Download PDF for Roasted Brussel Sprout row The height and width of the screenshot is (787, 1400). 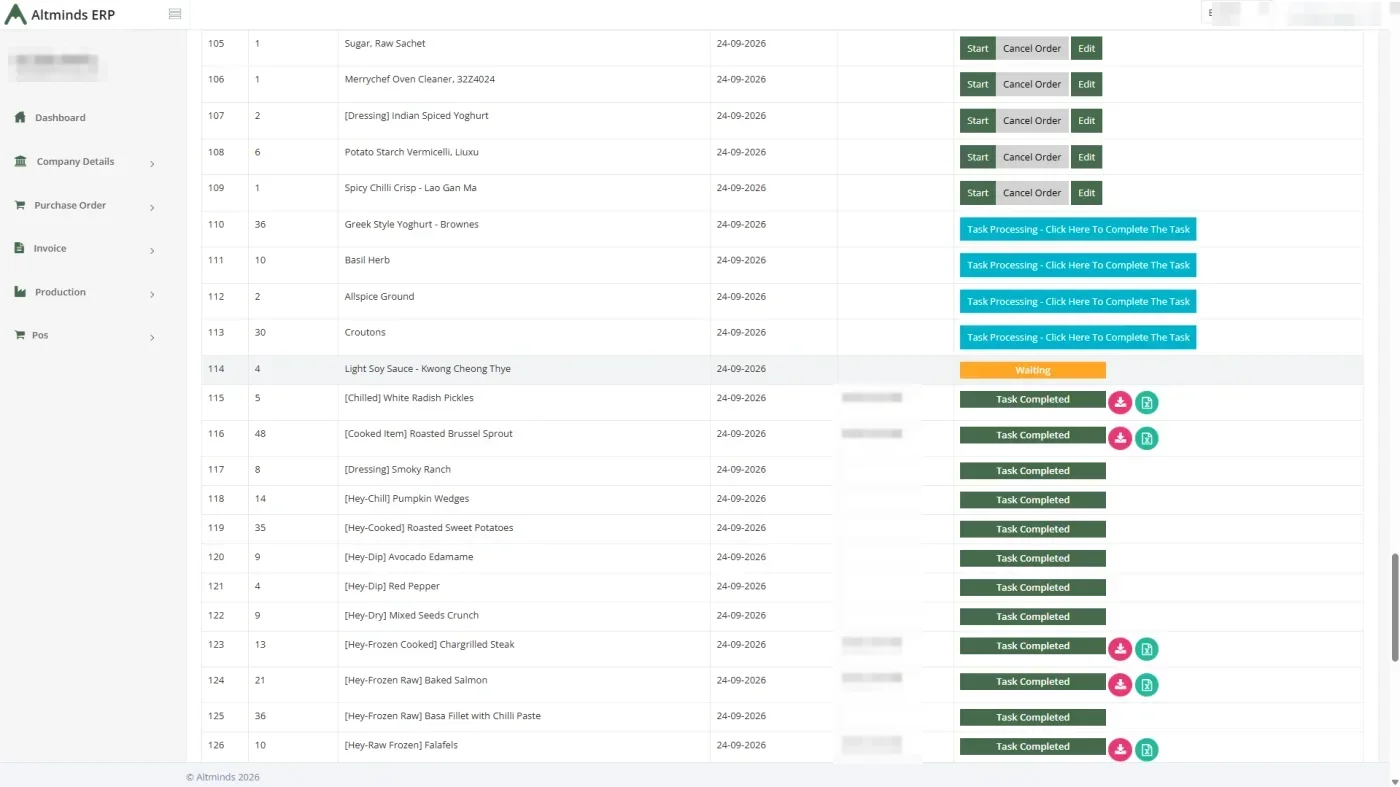1120,439
